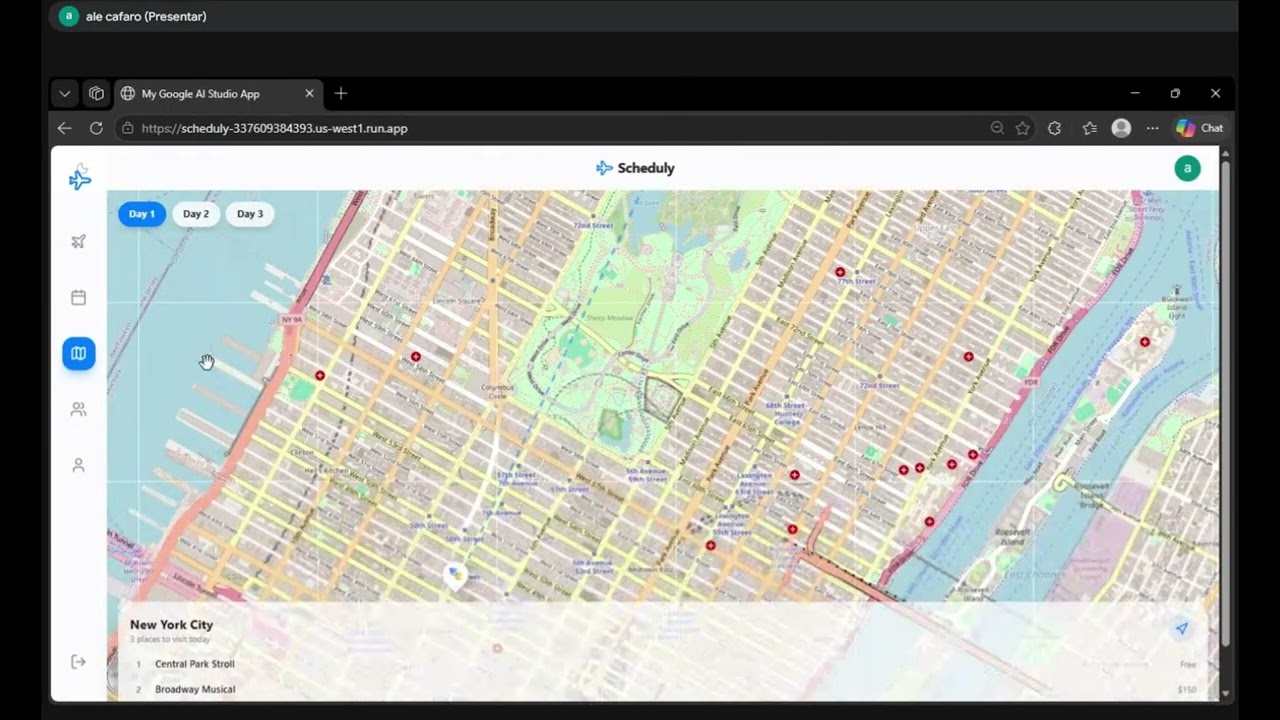Click the logout icon in sidebar

(x=79, y=662)
